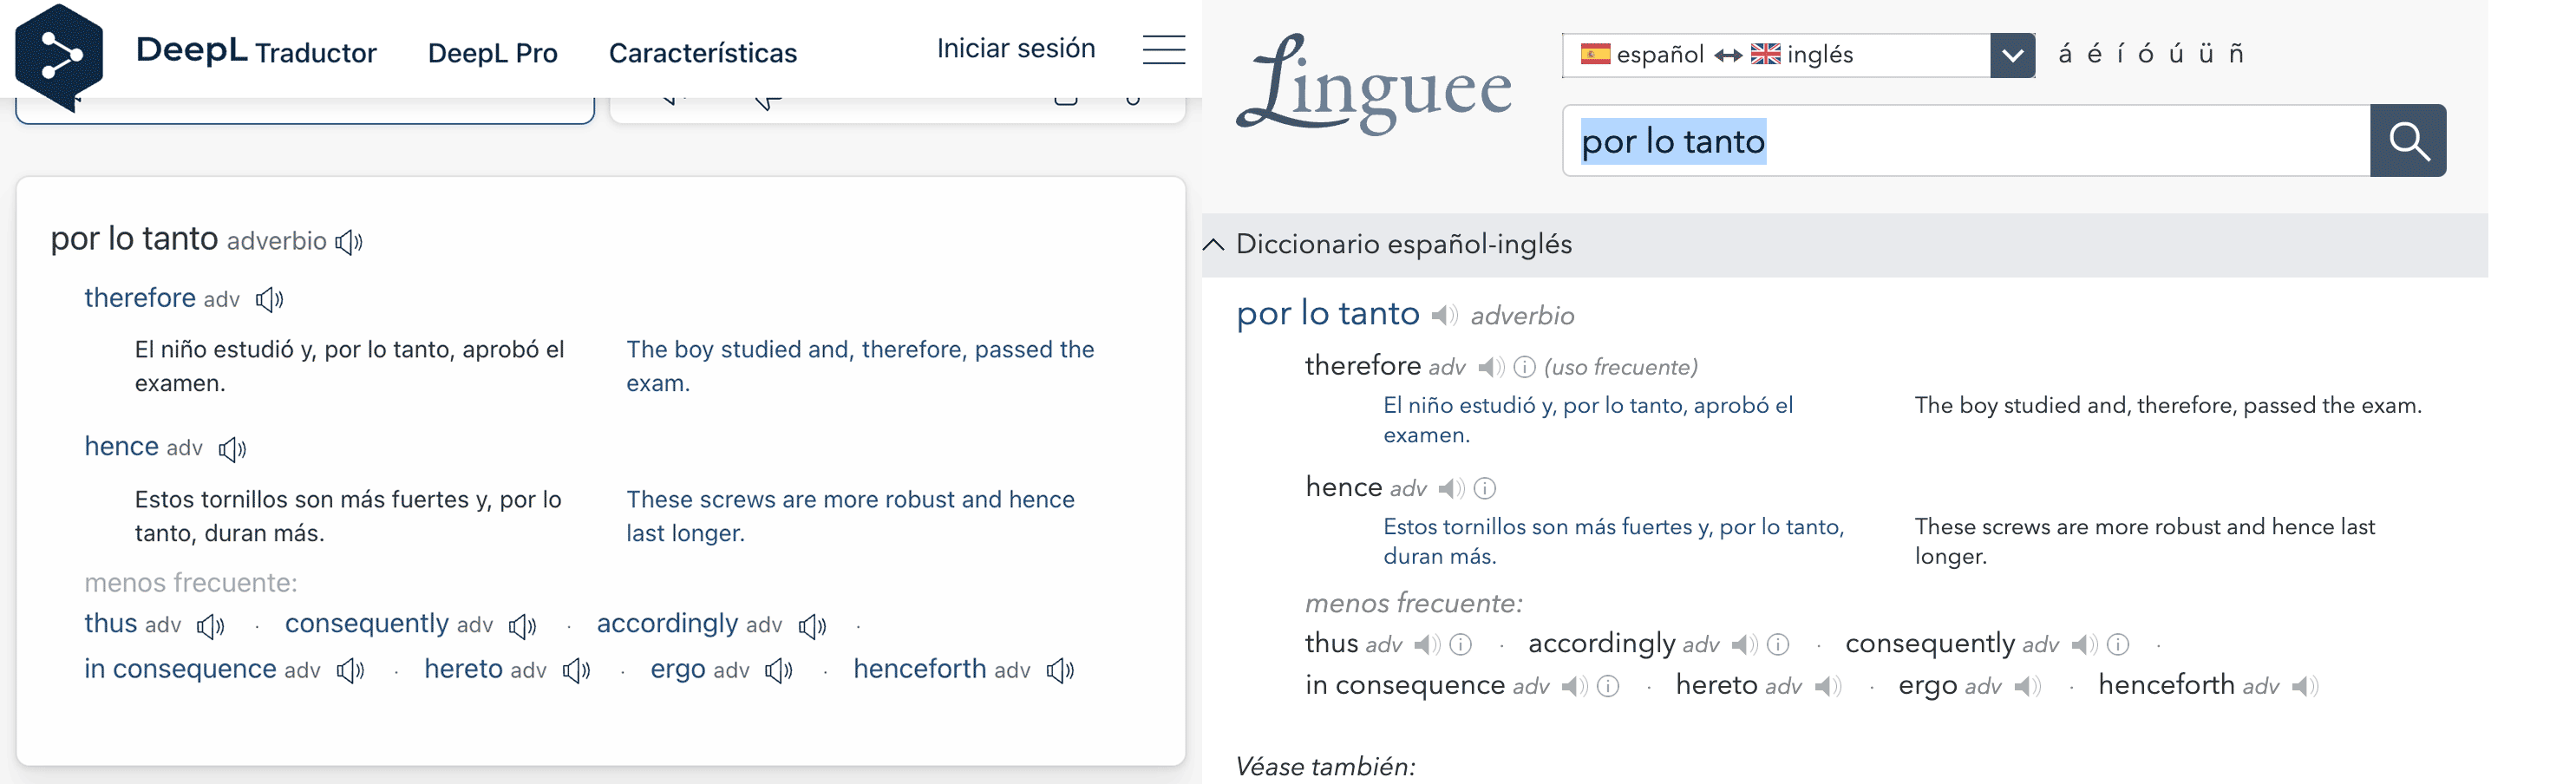
Task: Click the Linguee magnifier search button
Action: [x=2407, y=141]
